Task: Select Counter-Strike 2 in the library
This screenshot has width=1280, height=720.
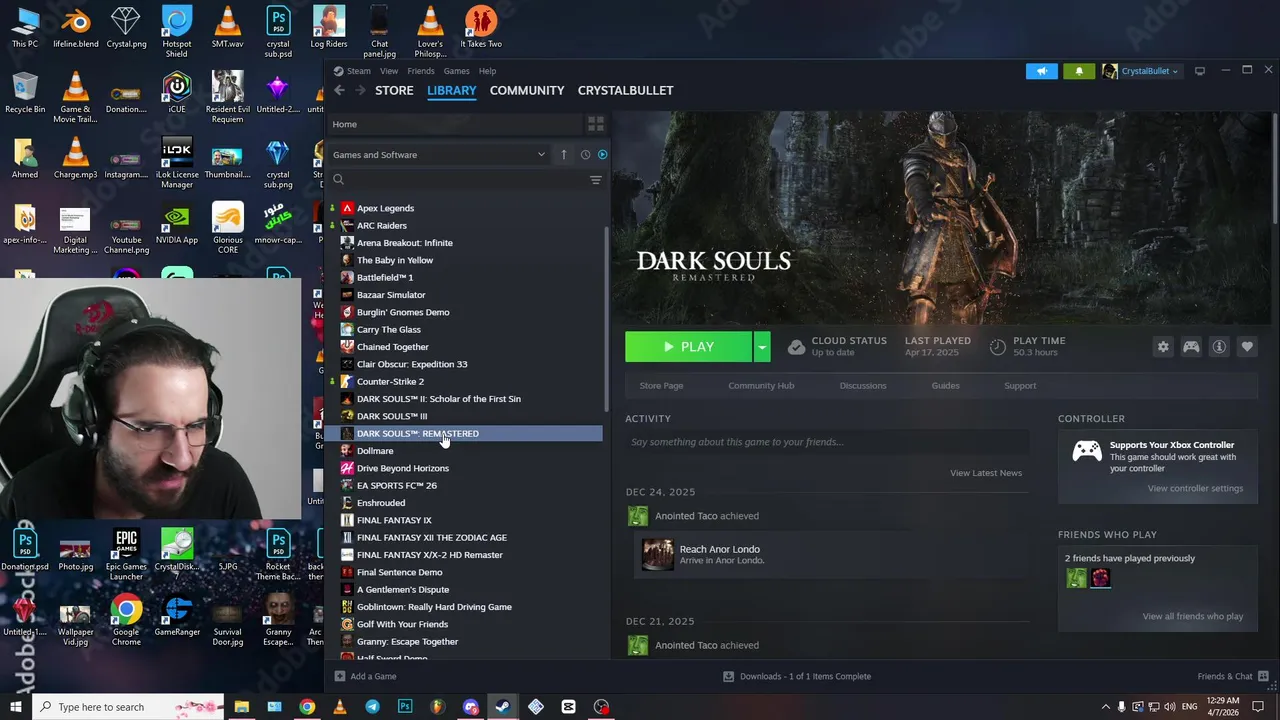Action: tap(390, 382)
